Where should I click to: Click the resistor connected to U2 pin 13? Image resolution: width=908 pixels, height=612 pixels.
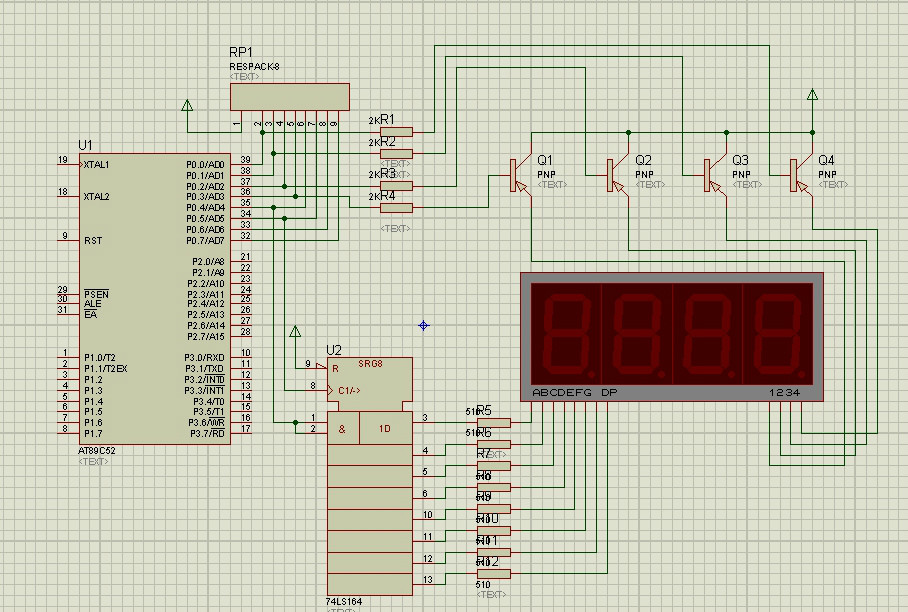[x=494, y=574]
